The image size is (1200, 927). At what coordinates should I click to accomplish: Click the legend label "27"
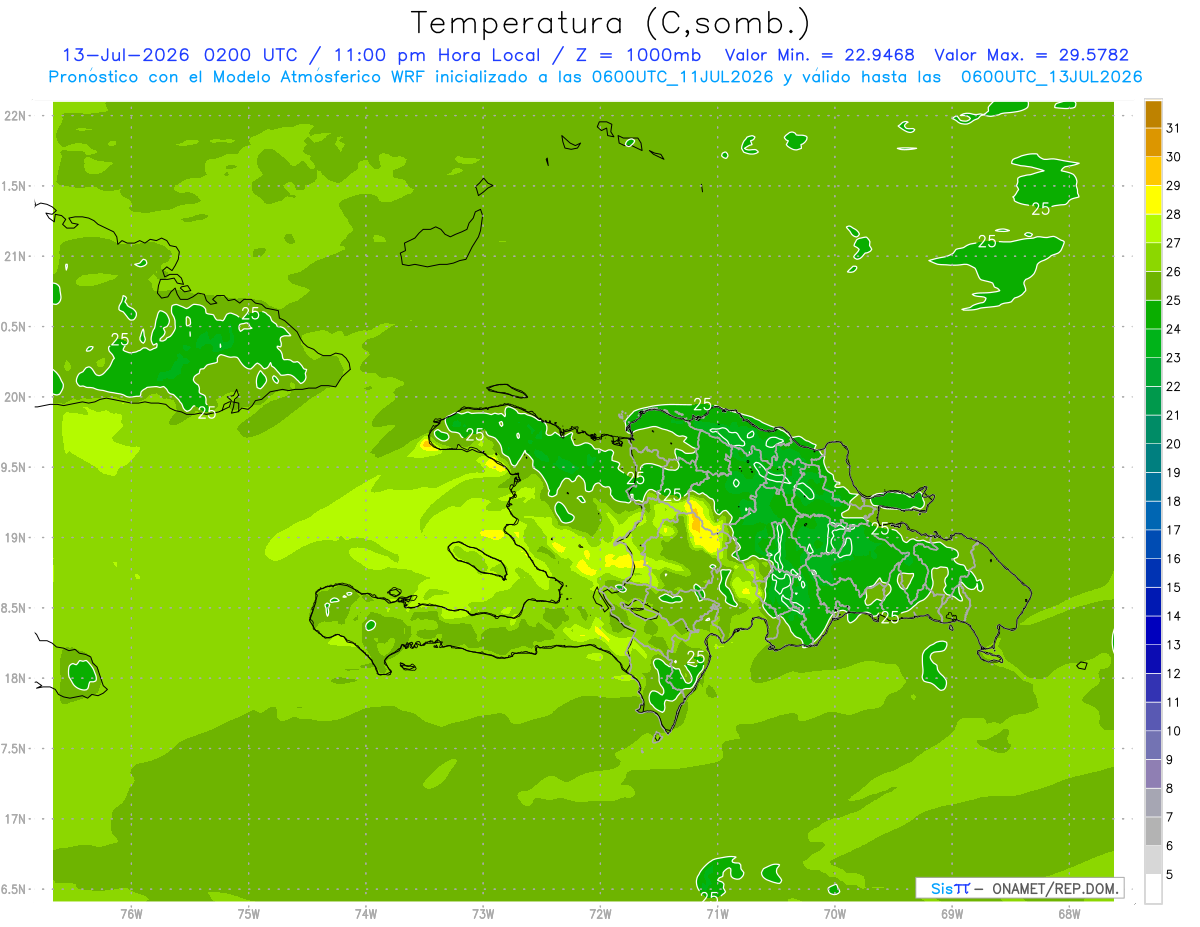click(1174, 243)
